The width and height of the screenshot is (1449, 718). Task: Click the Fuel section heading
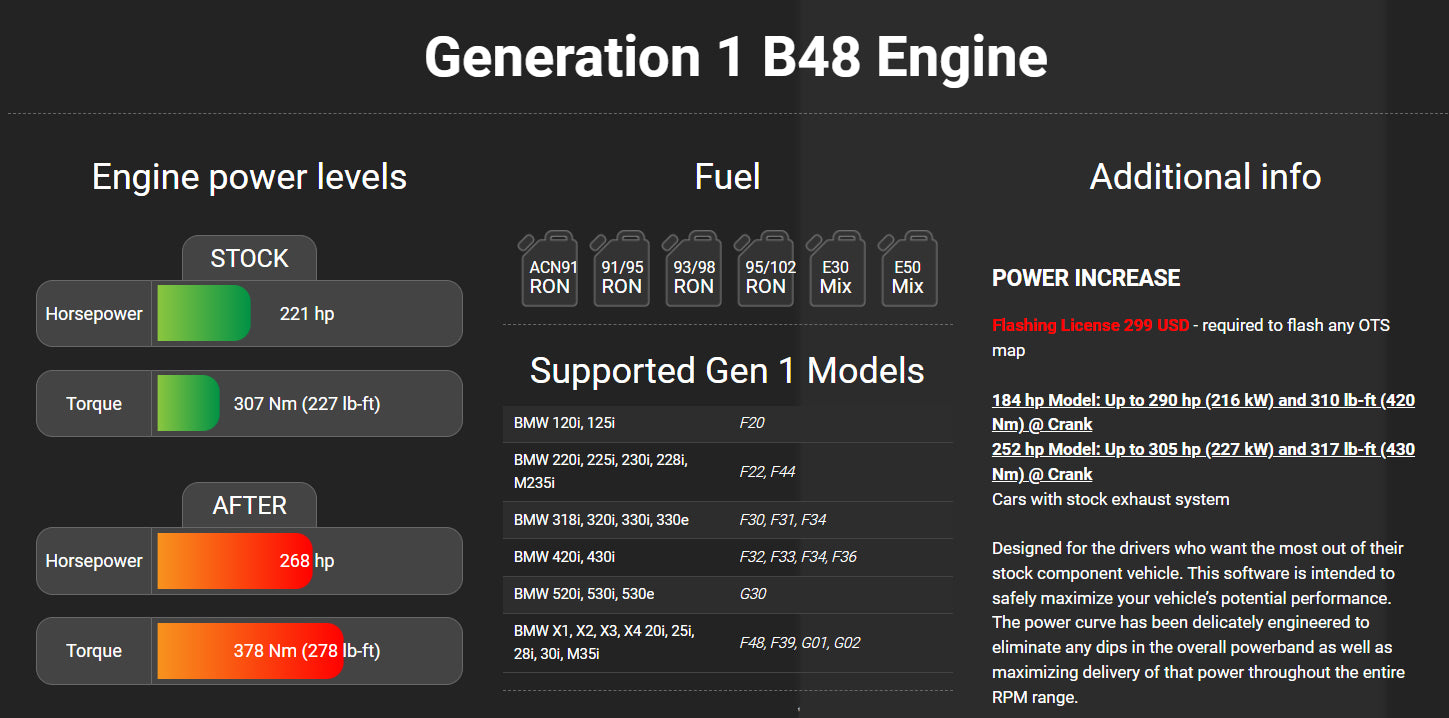click(x=727, y=177)
